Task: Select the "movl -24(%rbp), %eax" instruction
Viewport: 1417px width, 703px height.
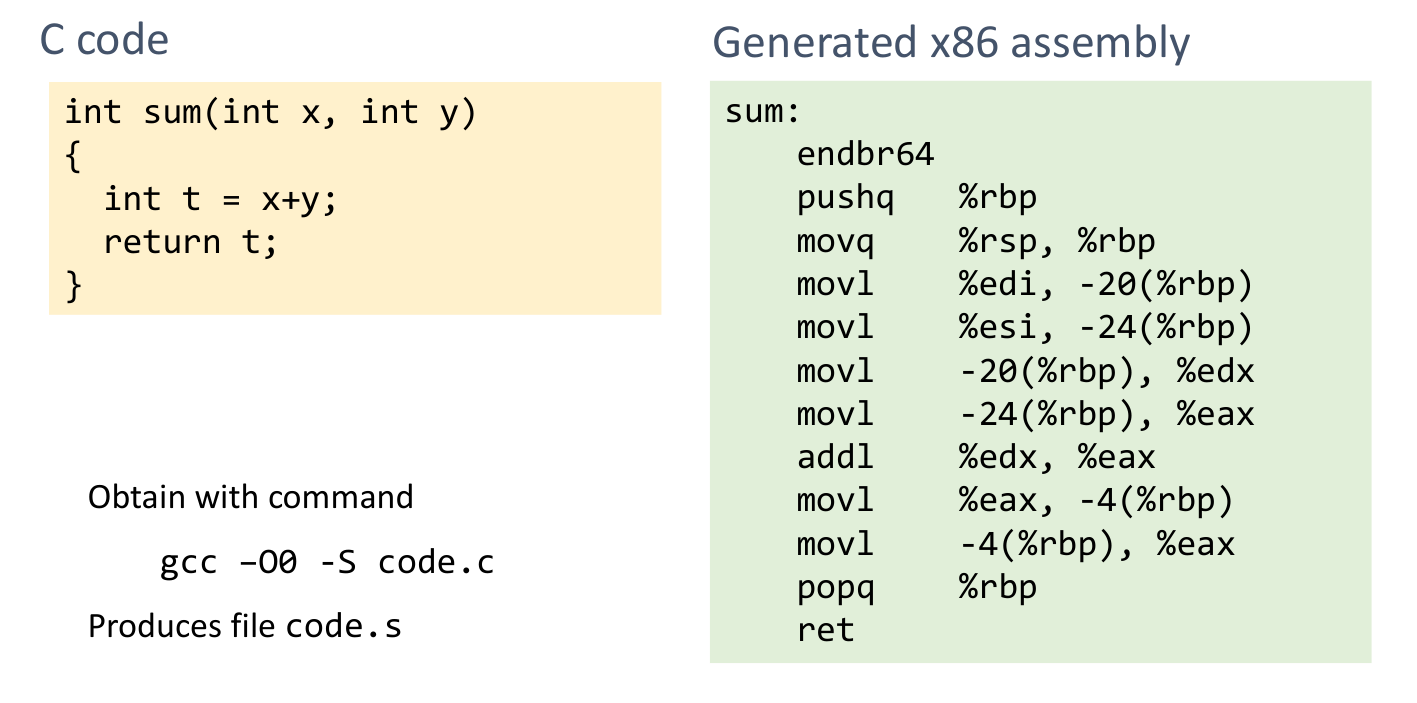Action: point(1024,415)
